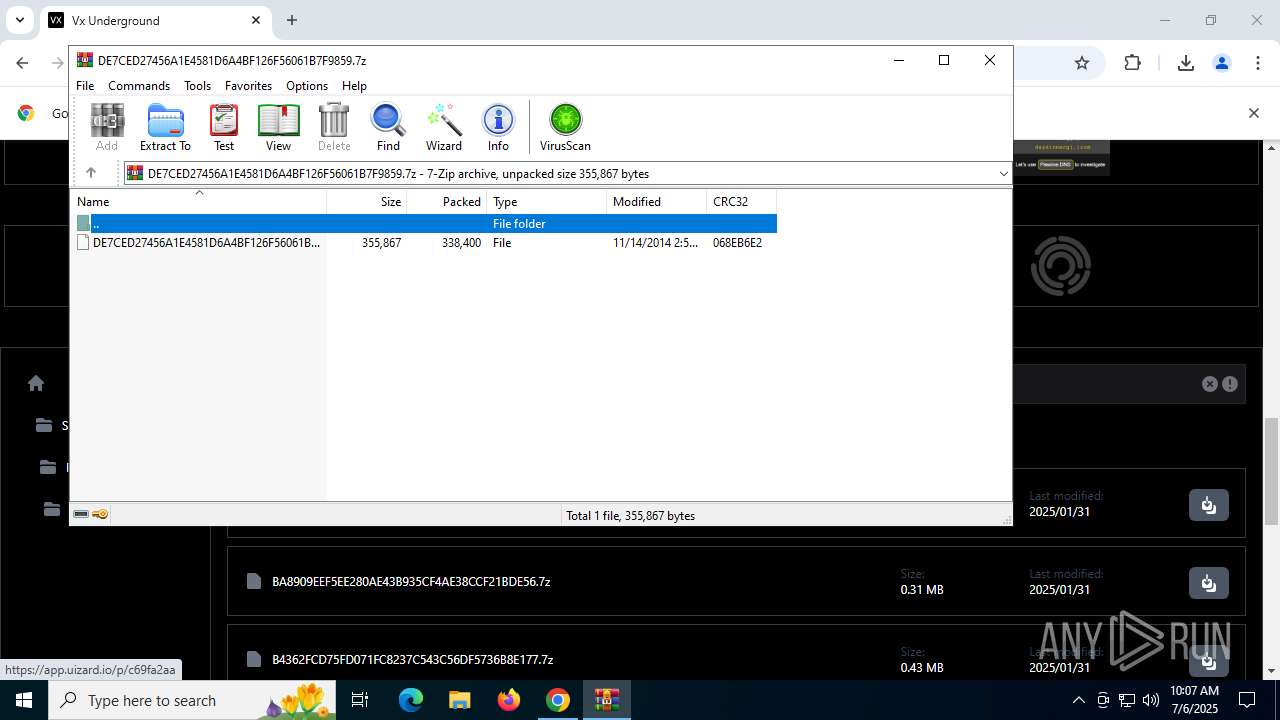Screen dimensions: 1280x720
Task: Click the Delete toolbar icon
Action: coord(334,127)
